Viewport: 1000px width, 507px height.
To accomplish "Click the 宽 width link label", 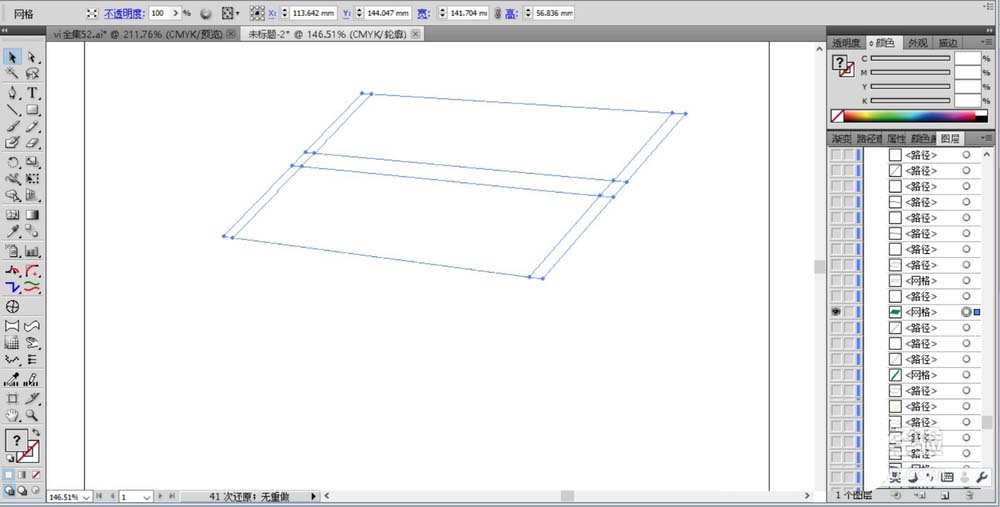I will tap(423, 13).
